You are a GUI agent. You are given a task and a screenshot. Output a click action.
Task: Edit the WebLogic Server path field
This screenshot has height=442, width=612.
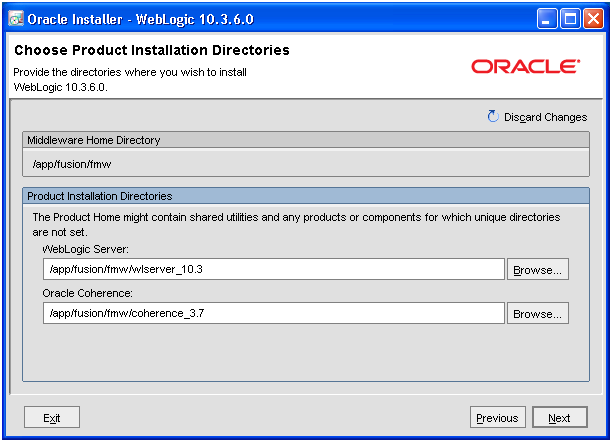[x=274, y=269]
